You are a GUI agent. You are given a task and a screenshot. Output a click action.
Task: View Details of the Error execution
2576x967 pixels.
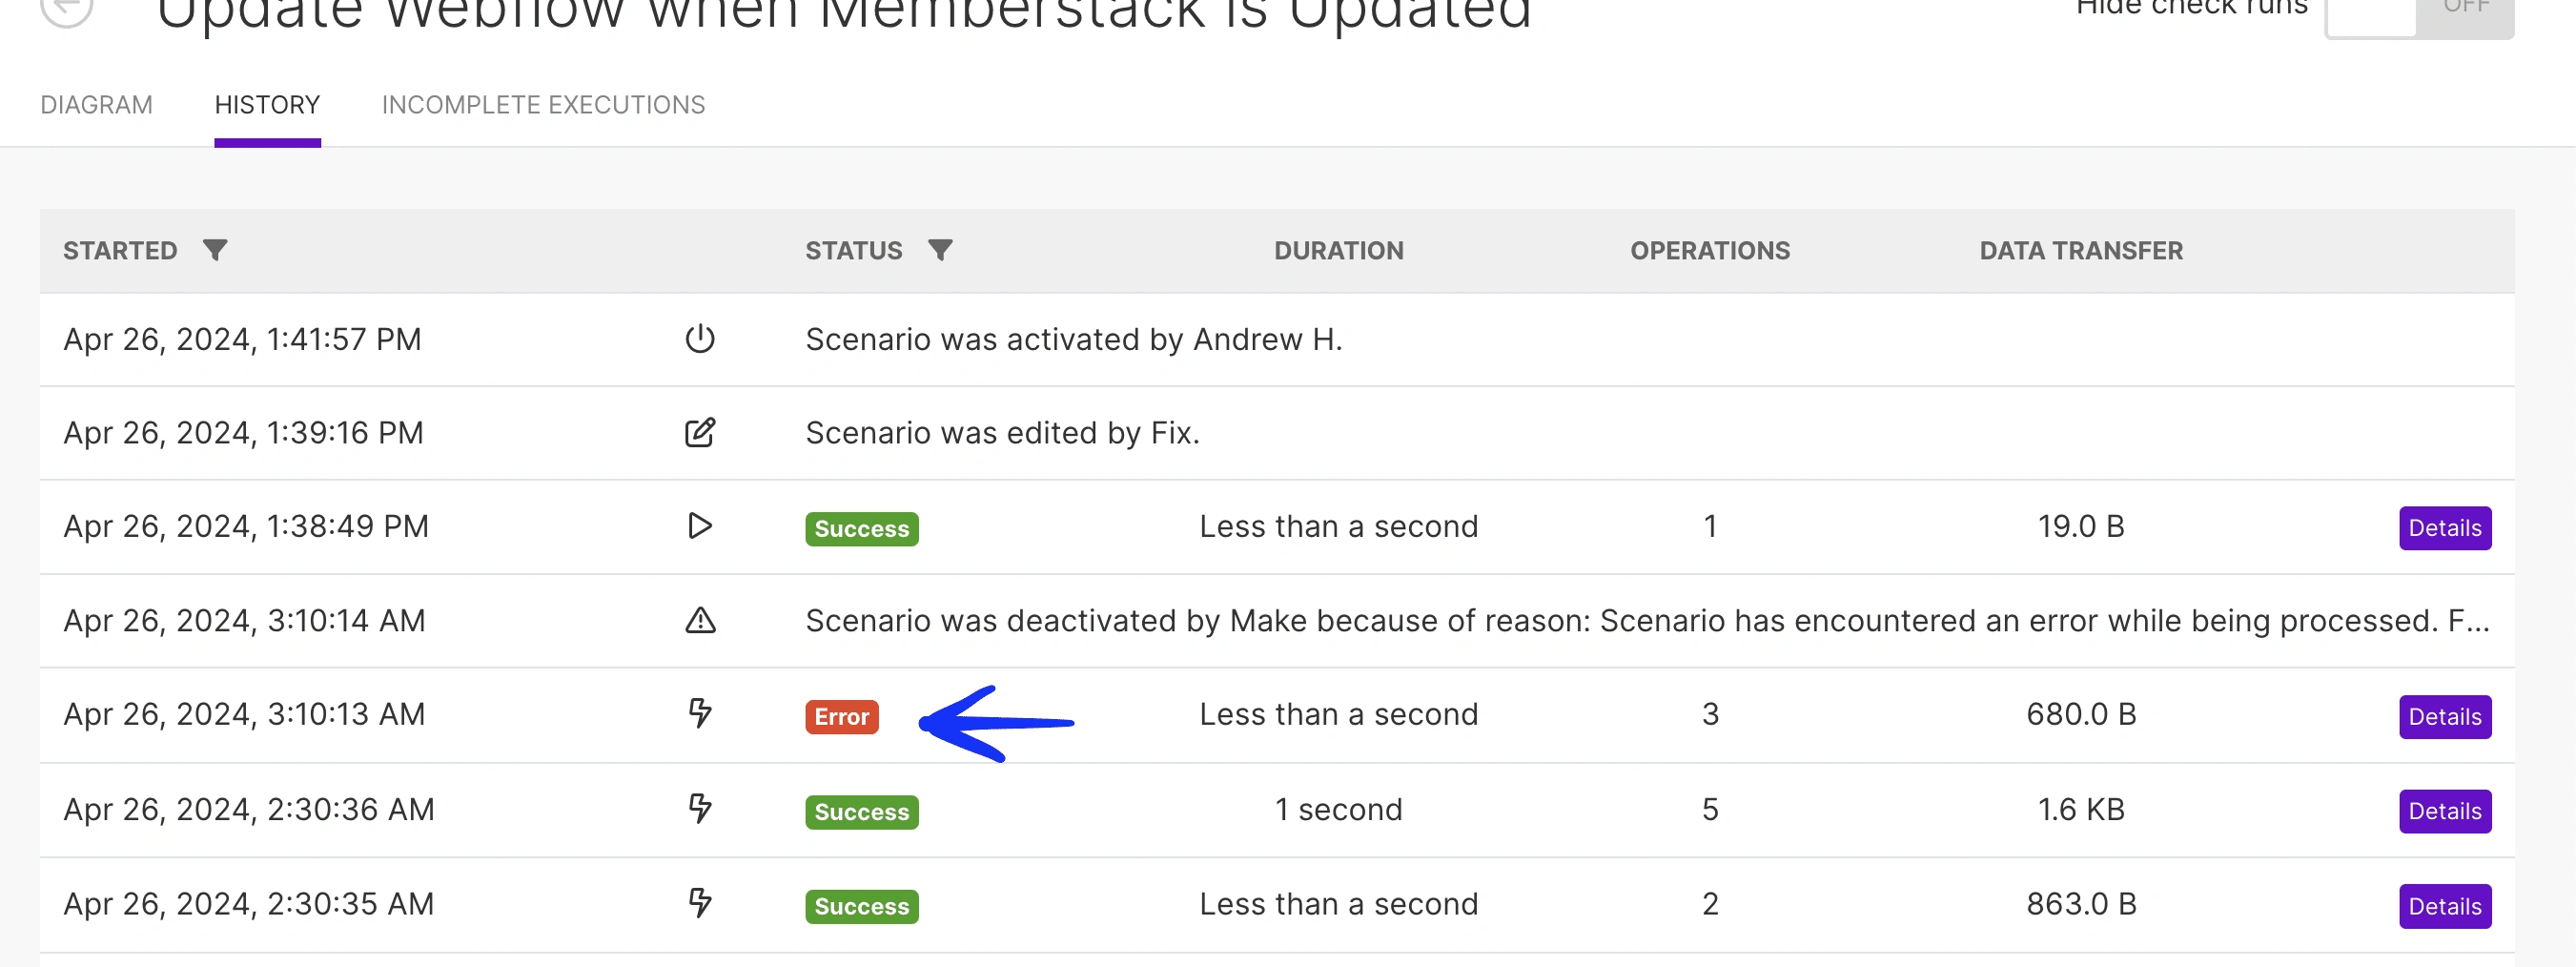(x=2444, y=716)
